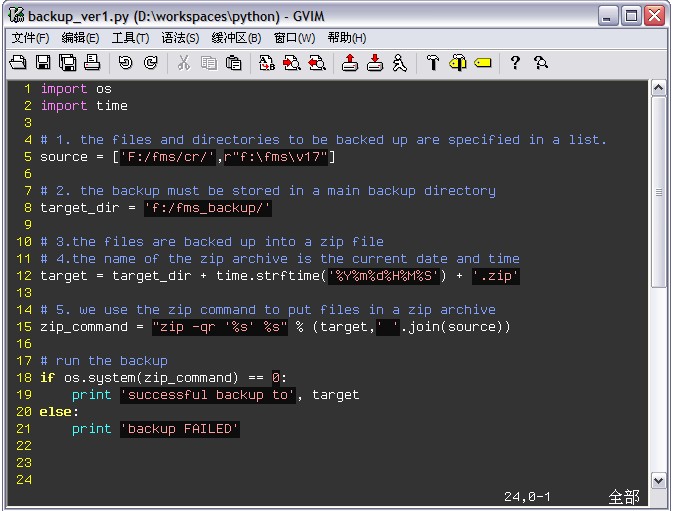The height and width of the screenshot is (511, 673).
Task: Click the cursor position '24,0-1' in status
Action: point(527,496)
